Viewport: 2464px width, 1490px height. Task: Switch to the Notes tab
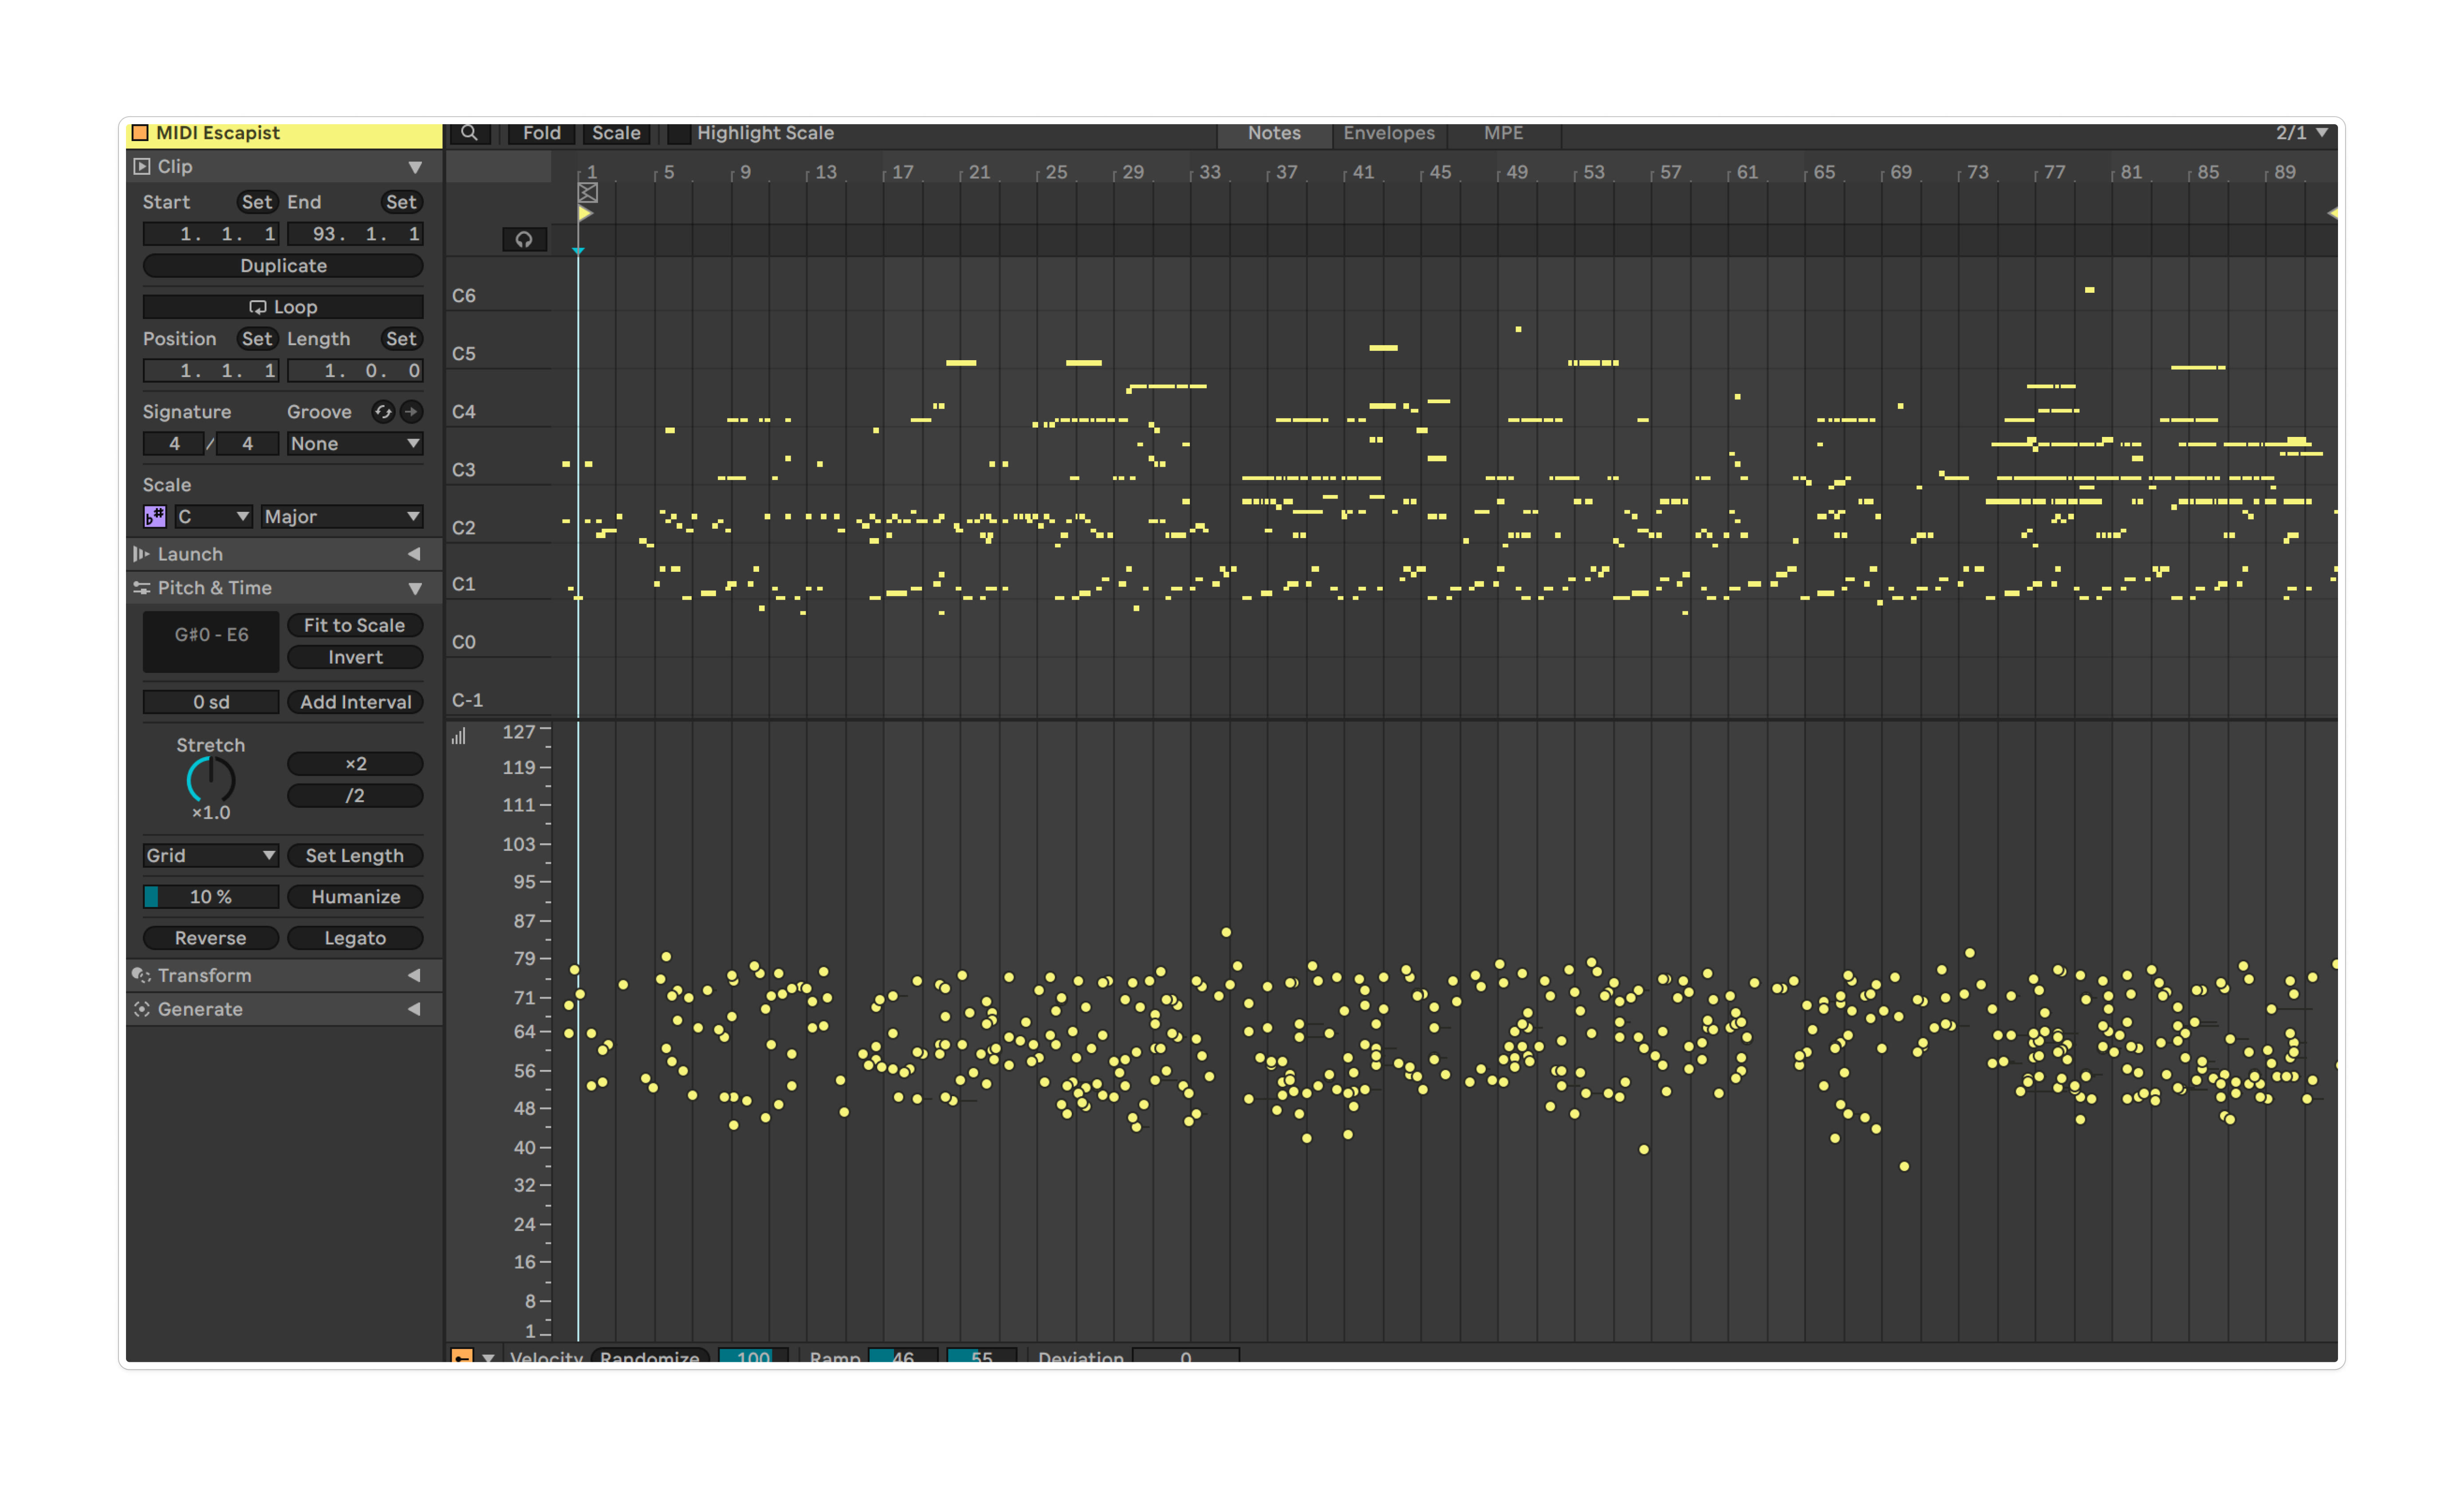point(1274,133)
